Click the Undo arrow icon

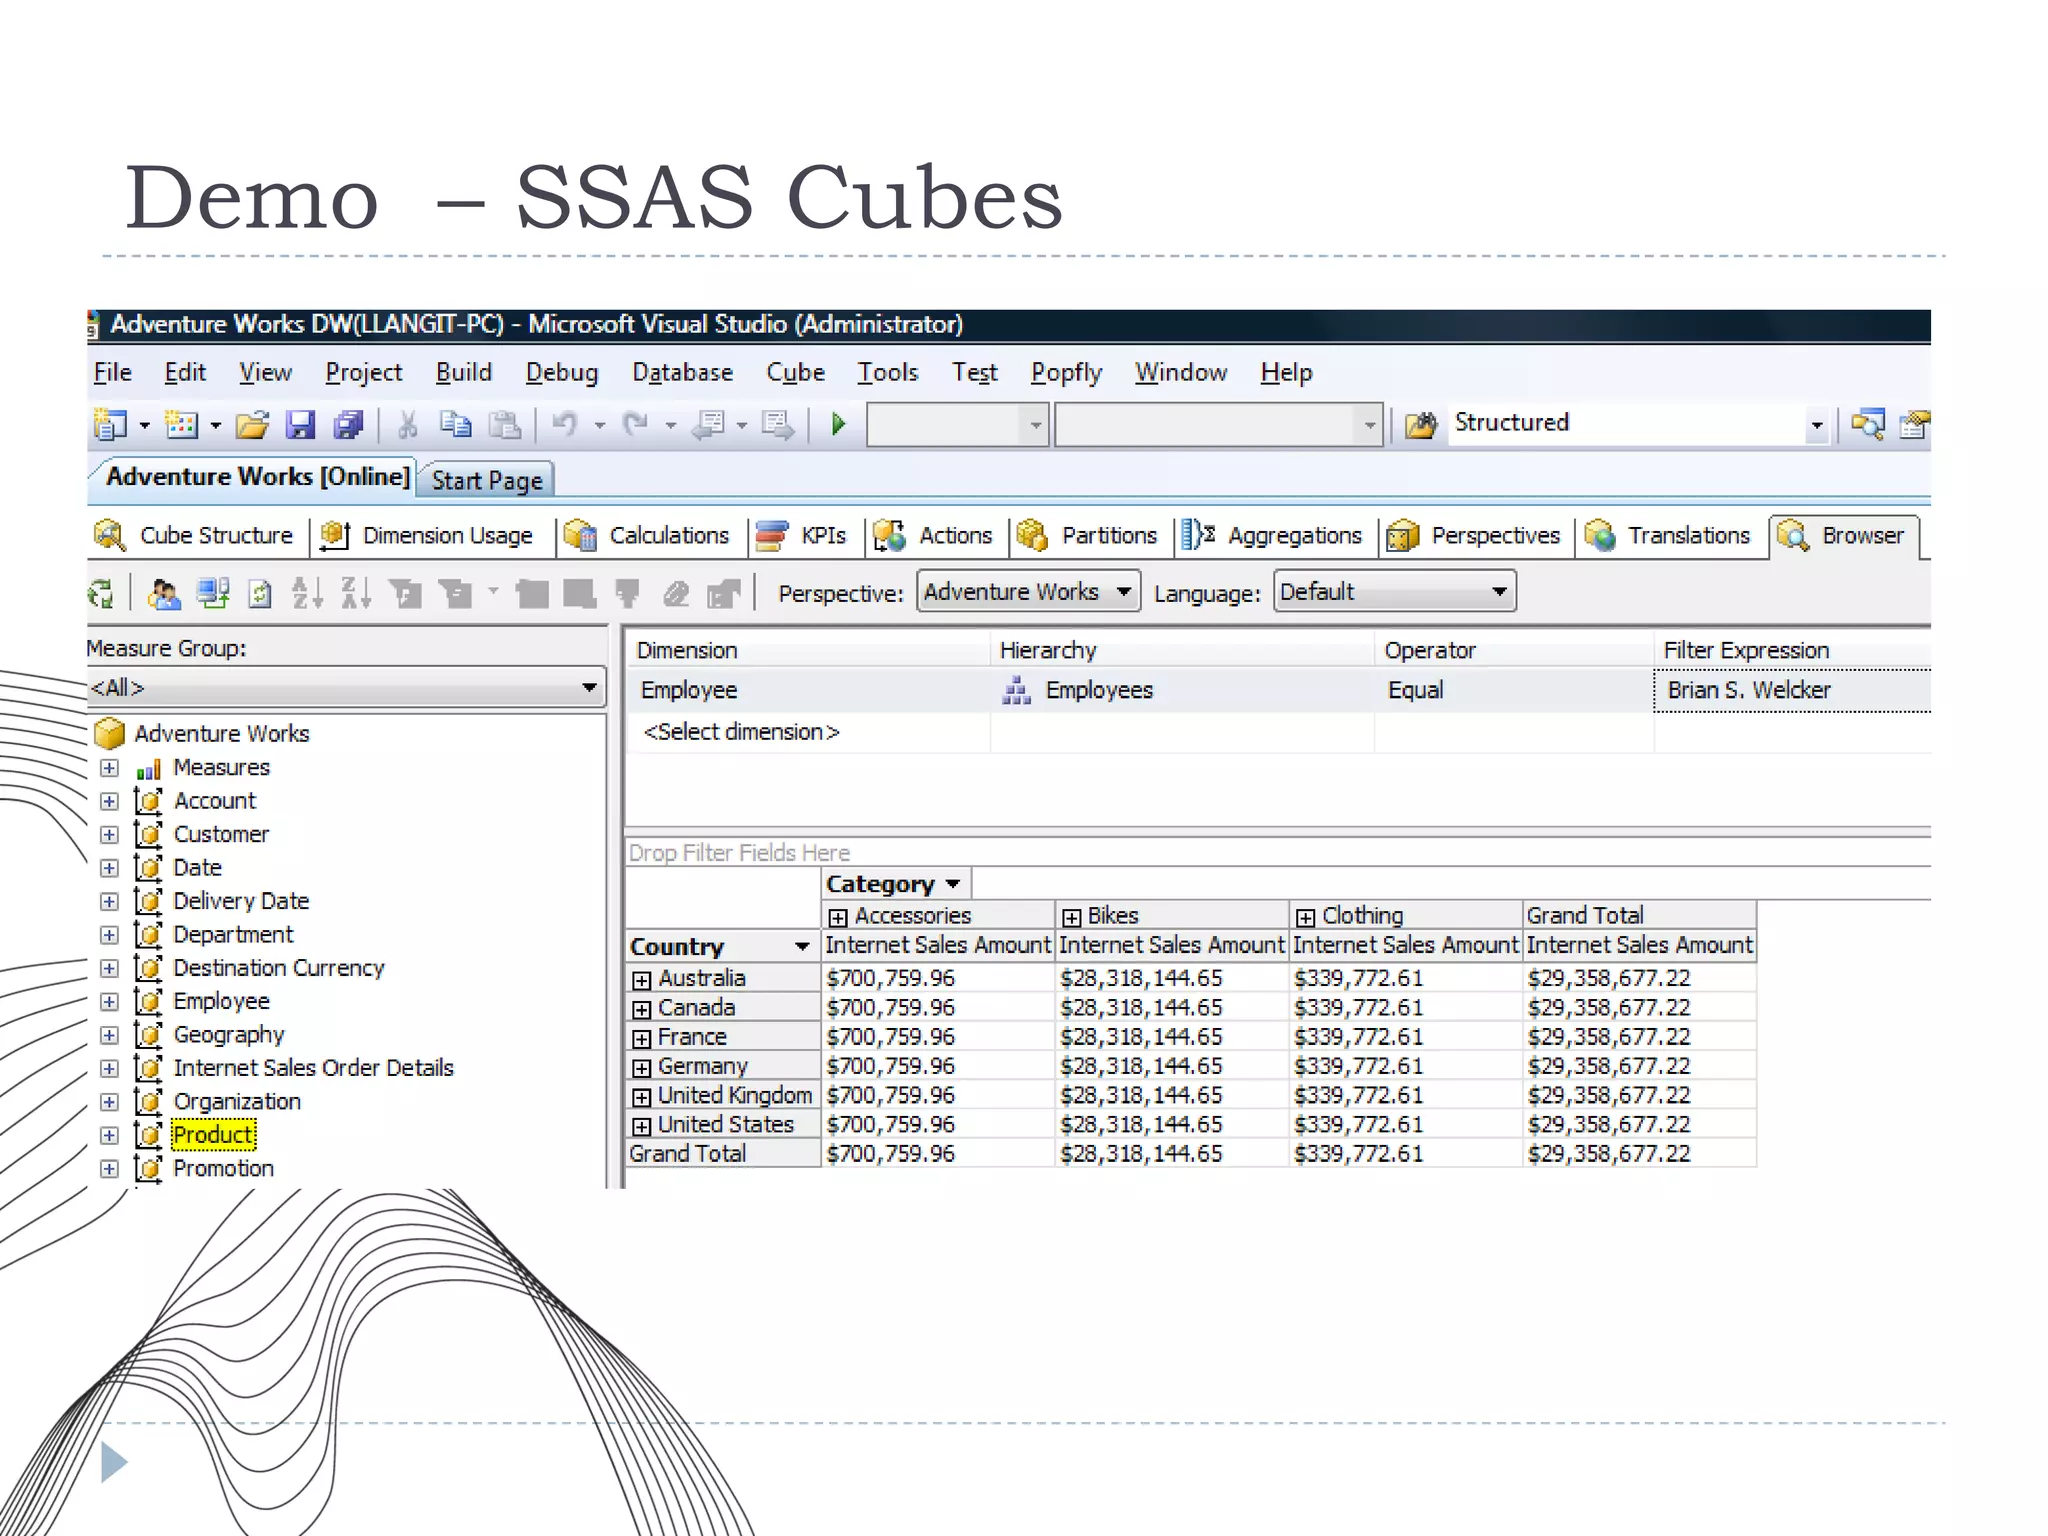point(565,425)
